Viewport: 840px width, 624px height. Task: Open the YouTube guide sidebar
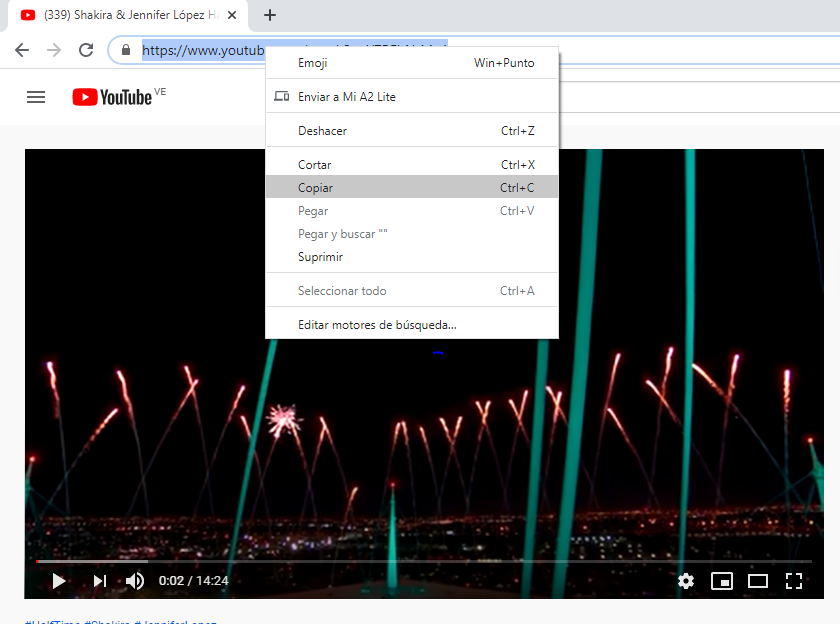(x=36, y=97)
